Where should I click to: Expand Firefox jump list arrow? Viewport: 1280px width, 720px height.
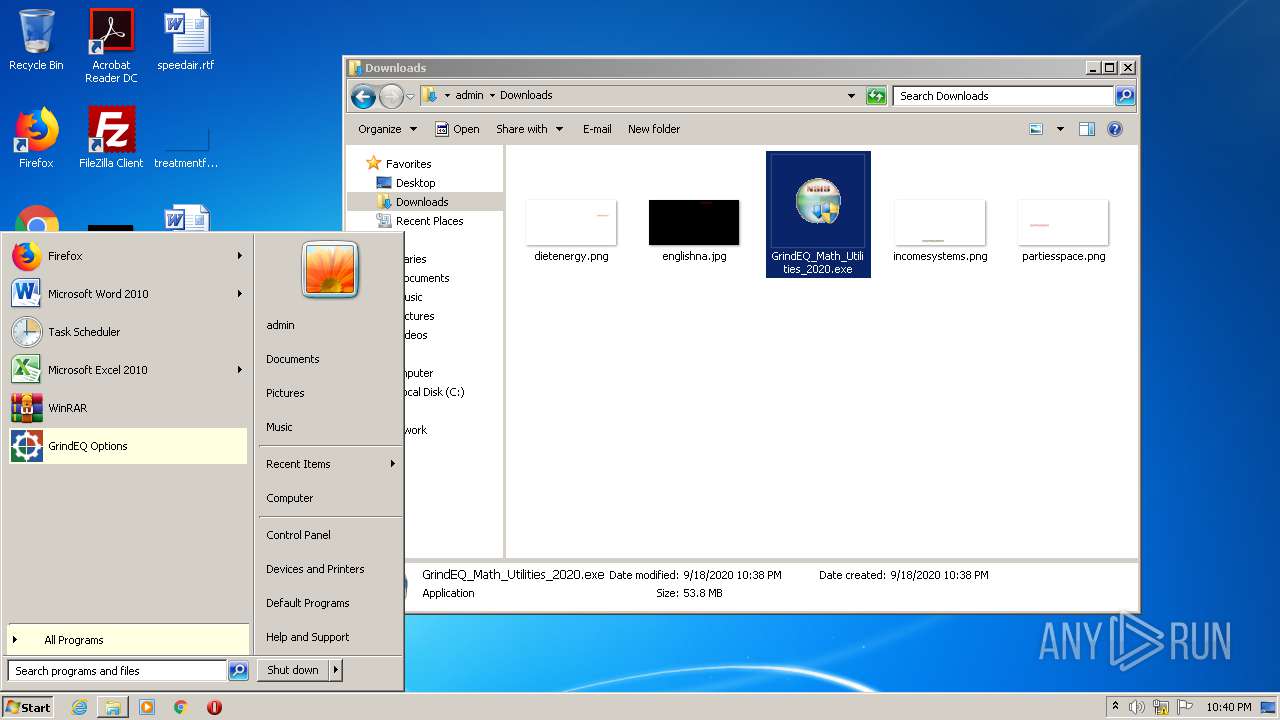click(x=239, y=256)
